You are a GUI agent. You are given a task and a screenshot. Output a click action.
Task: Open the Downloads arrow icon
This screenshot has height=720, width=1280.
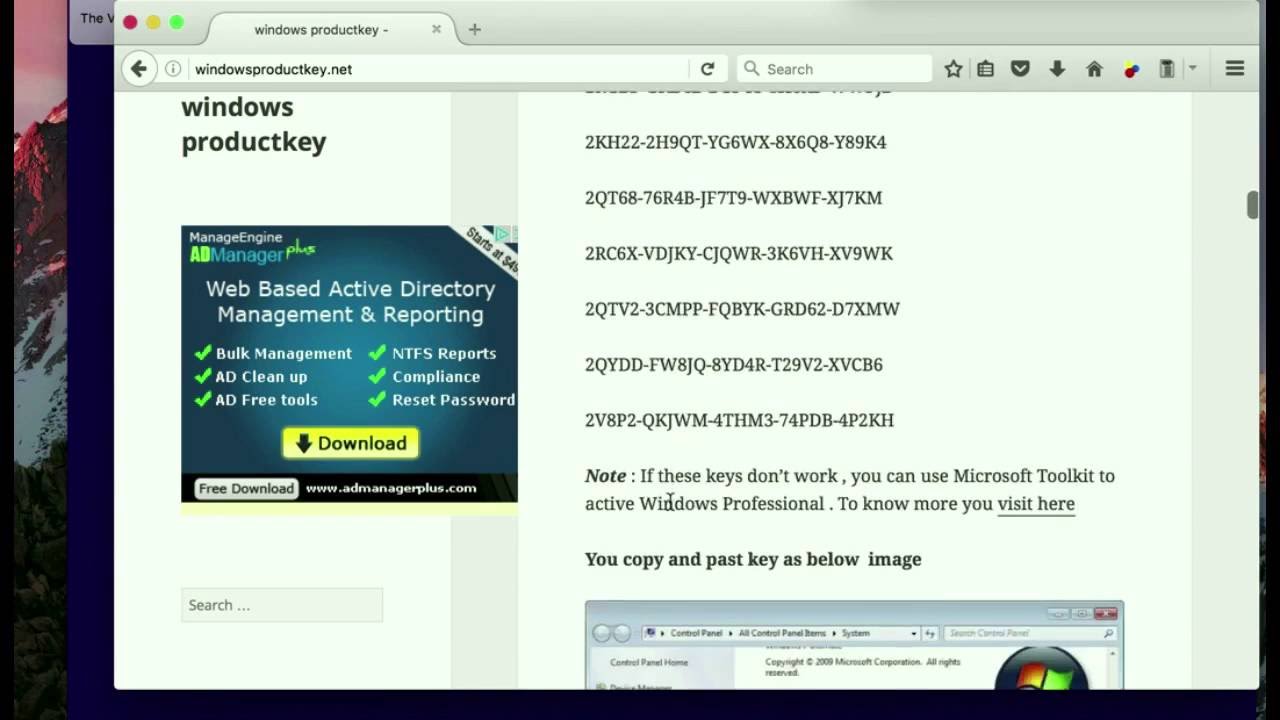pyautogui.click(x=1057, y=69)
